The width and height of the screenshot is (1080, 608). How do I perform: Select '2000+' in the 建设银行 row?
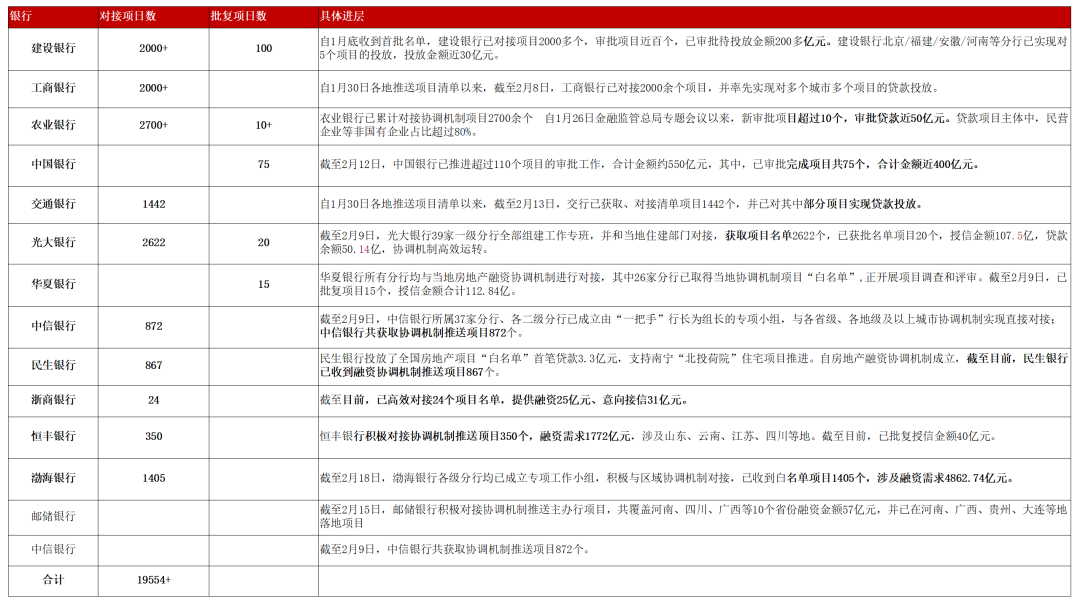click(154, 48)
